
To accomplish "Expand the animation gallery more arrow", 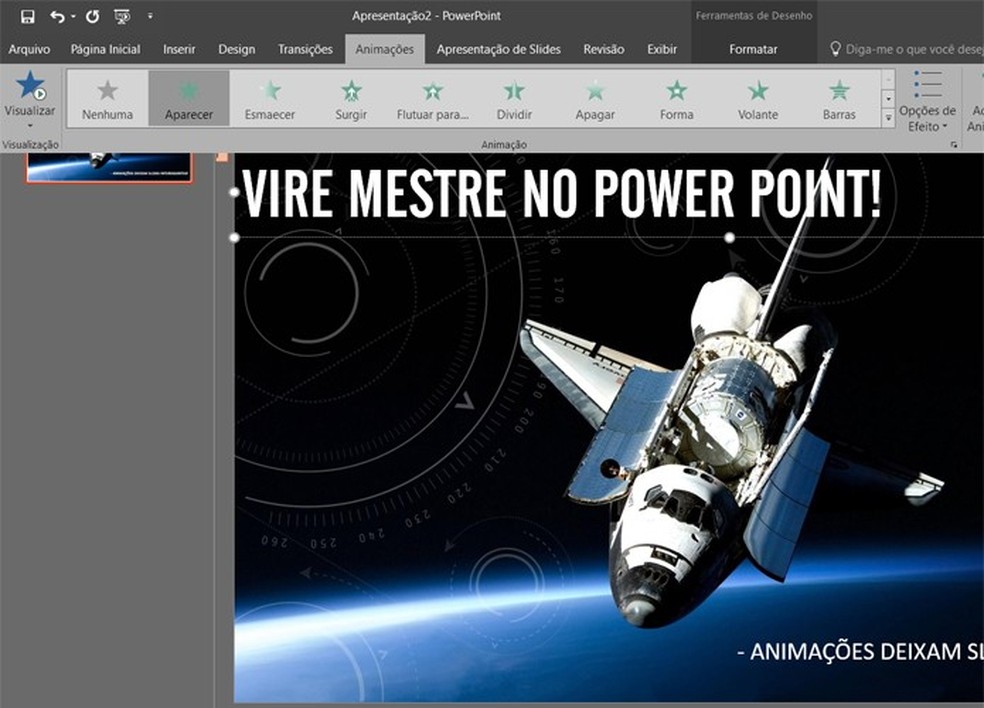I will [x=888, y=118].
